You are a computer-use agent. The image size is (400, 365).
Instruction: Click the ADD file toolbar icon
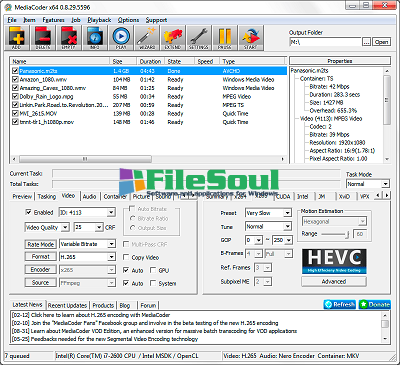17,38
